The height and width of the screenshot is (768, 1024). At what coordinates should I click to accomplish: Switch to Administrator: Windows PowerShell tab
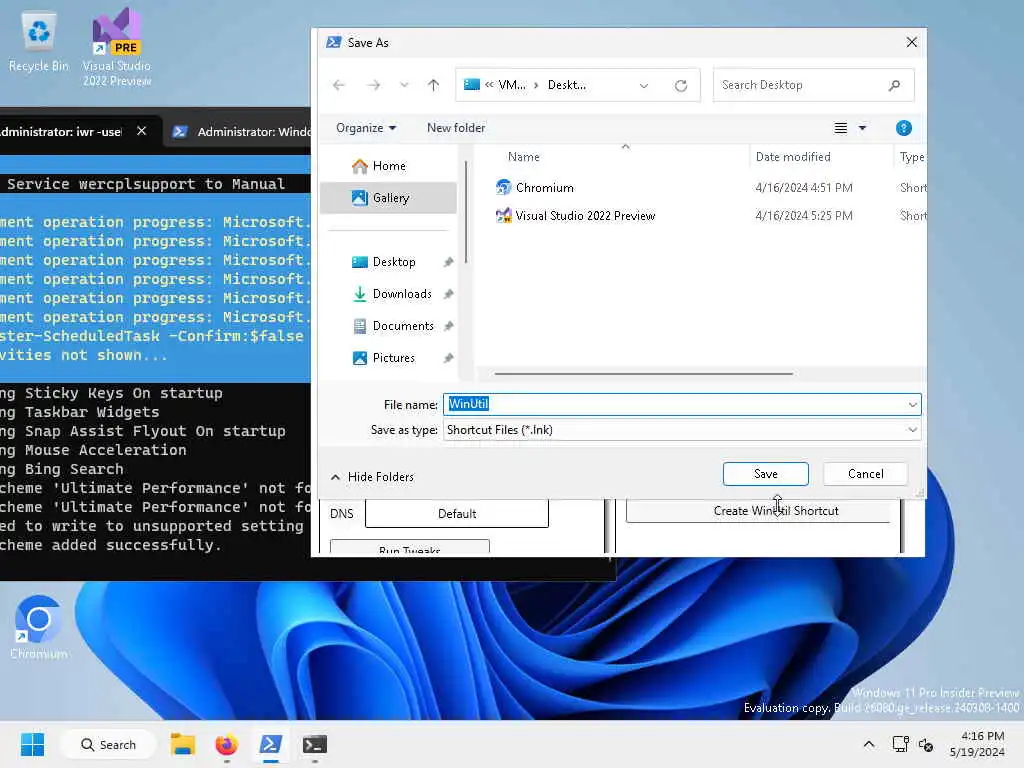pos(242,132)
